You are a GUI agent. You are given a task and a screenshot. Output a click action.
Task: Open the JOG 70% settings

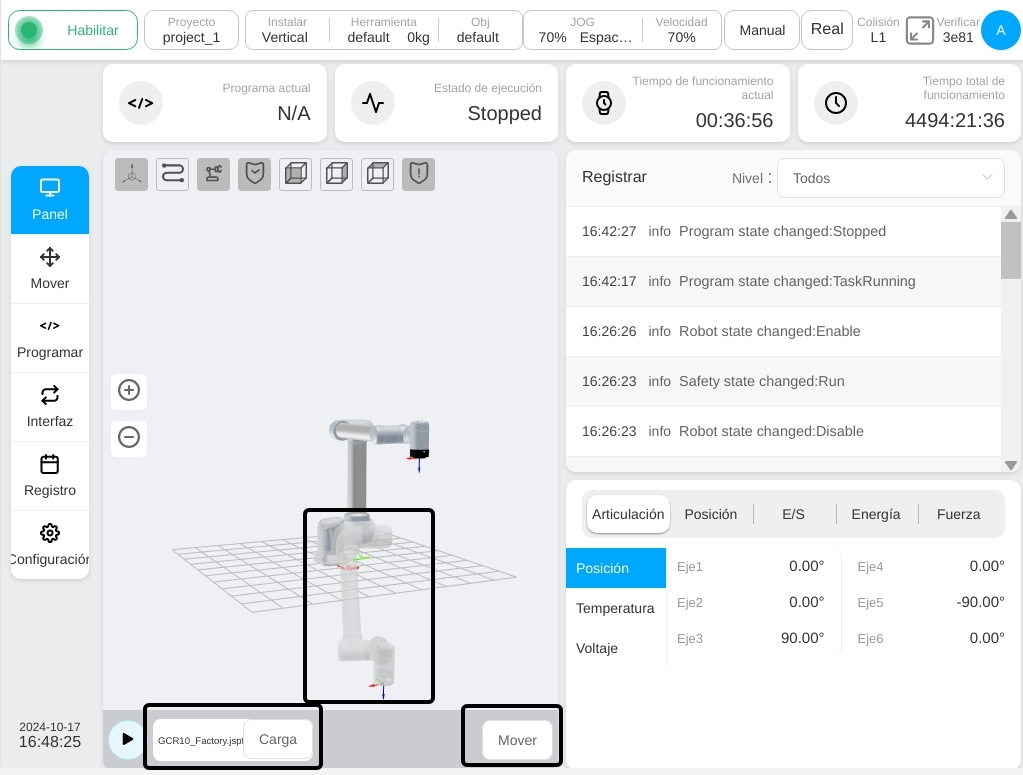click(x=583, y=30)
